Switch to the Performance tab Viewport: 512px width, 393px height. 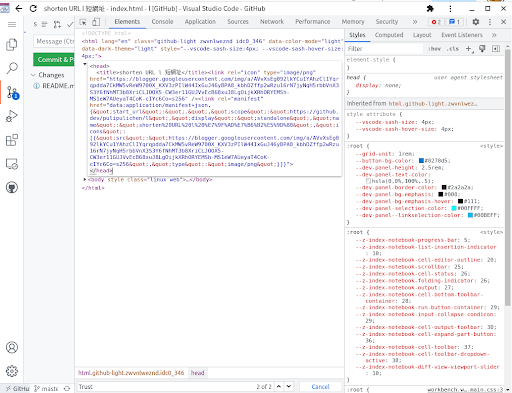tap(313, 22)
